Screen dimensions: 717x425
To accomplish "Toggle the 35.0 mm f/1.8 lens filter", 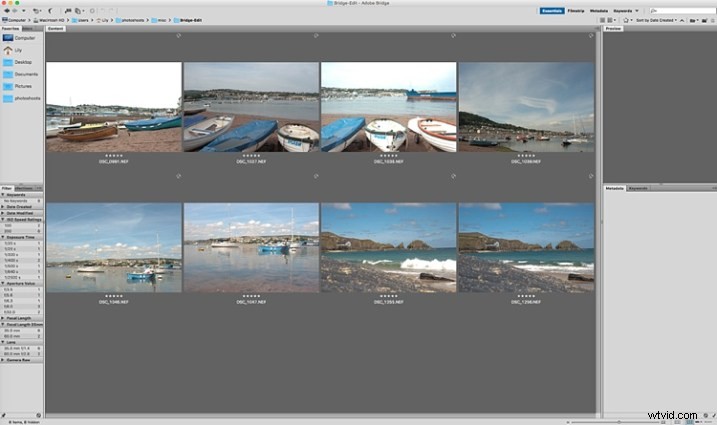I will click(x=21, y=348).
